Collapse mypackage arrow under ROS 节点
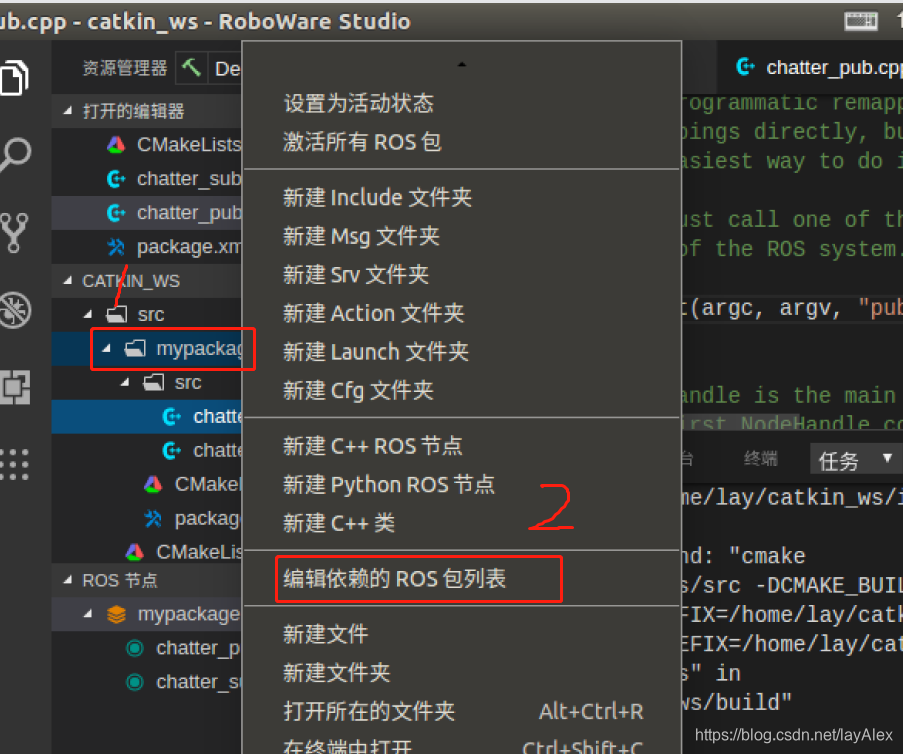The height and width of the screenshot is (754, 903). point(88,615)
